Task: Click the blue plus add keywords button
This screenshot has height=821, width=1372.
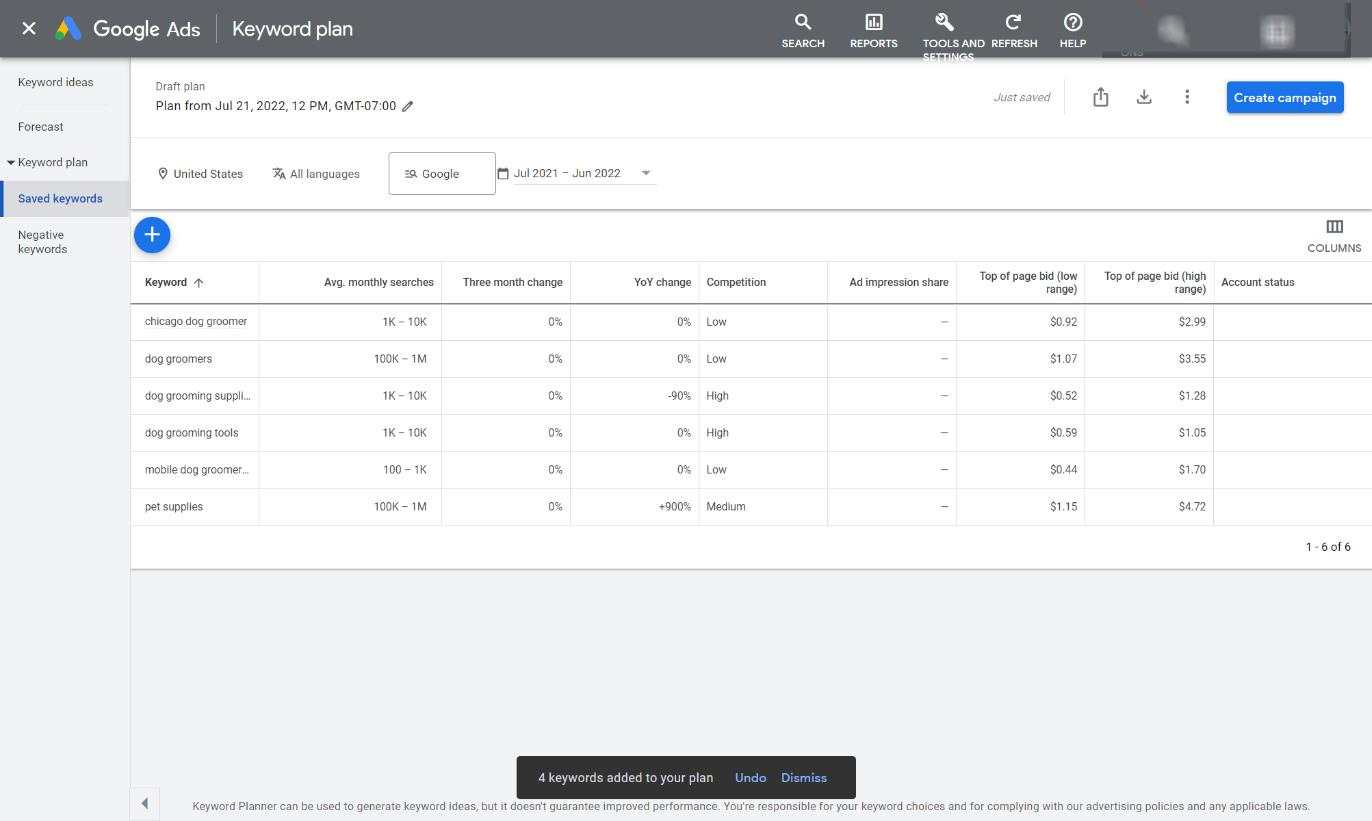Action: click(152, 235)
